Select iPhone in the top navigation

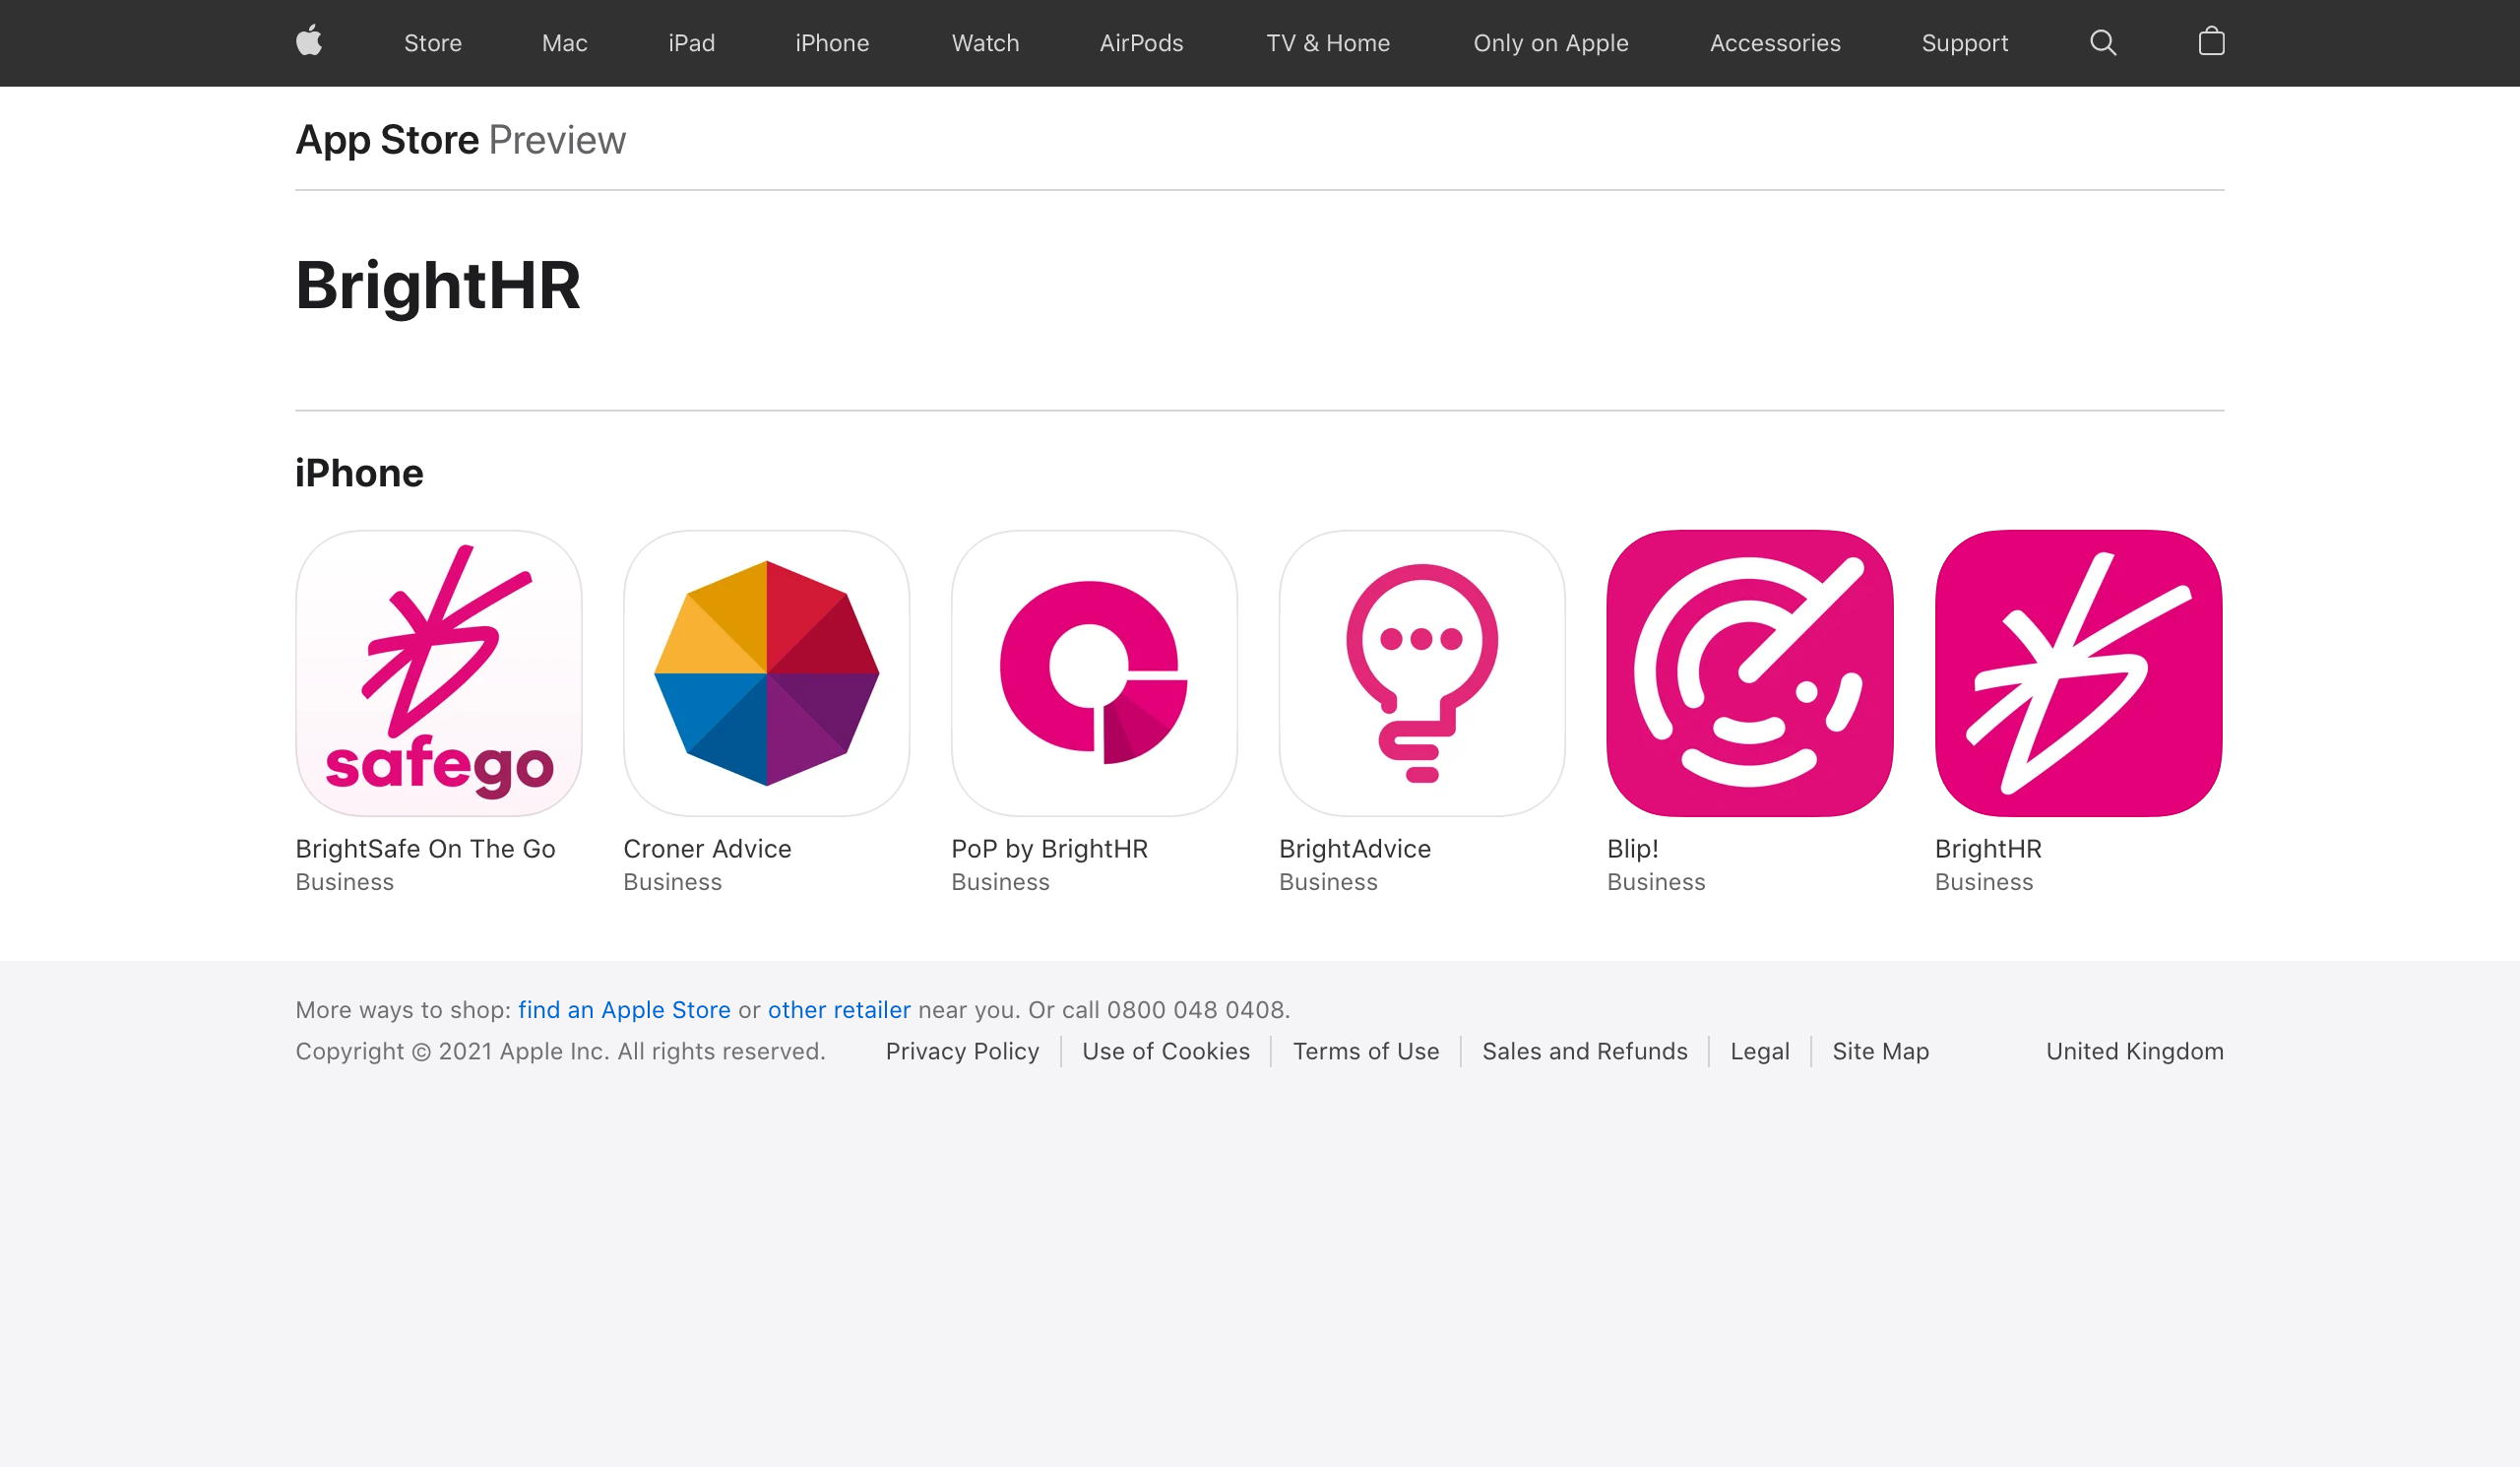pos(832,43)
